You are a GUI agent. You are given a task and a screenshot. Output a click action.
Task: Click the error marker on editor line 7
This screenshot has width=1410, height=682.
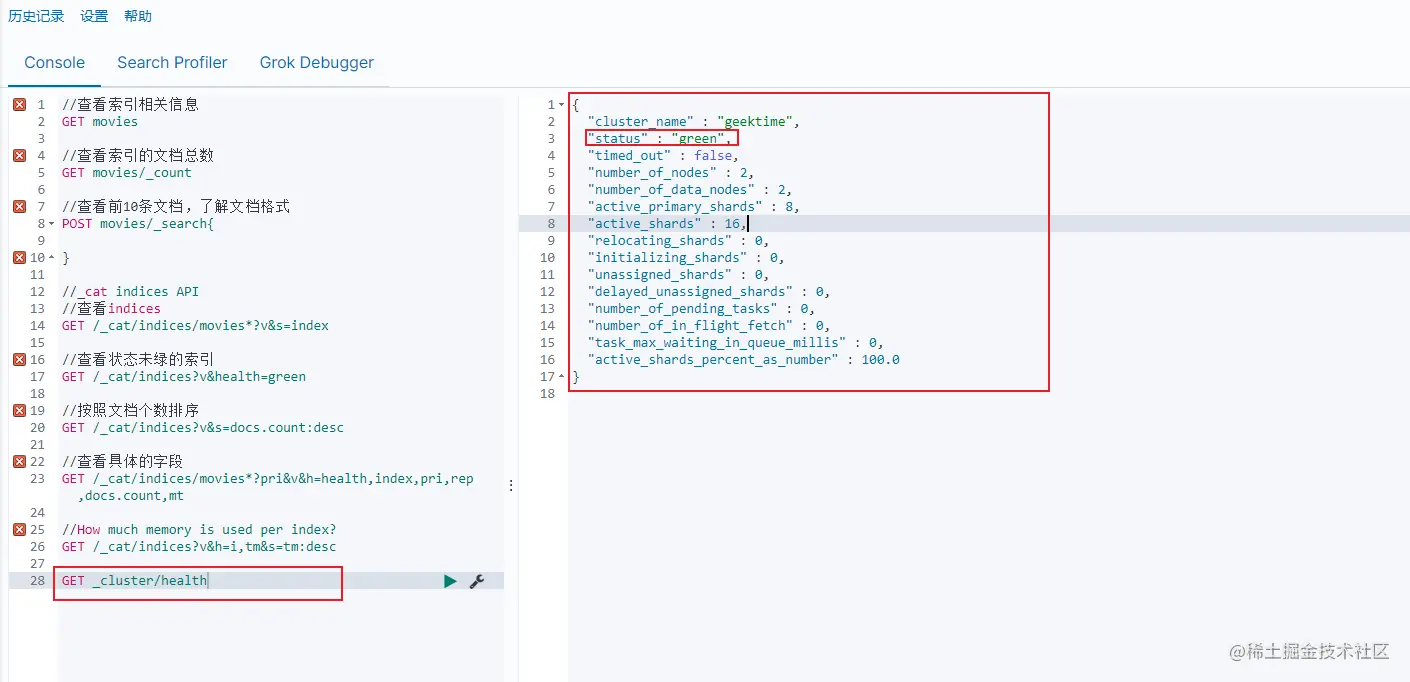(x=19, y=207)
